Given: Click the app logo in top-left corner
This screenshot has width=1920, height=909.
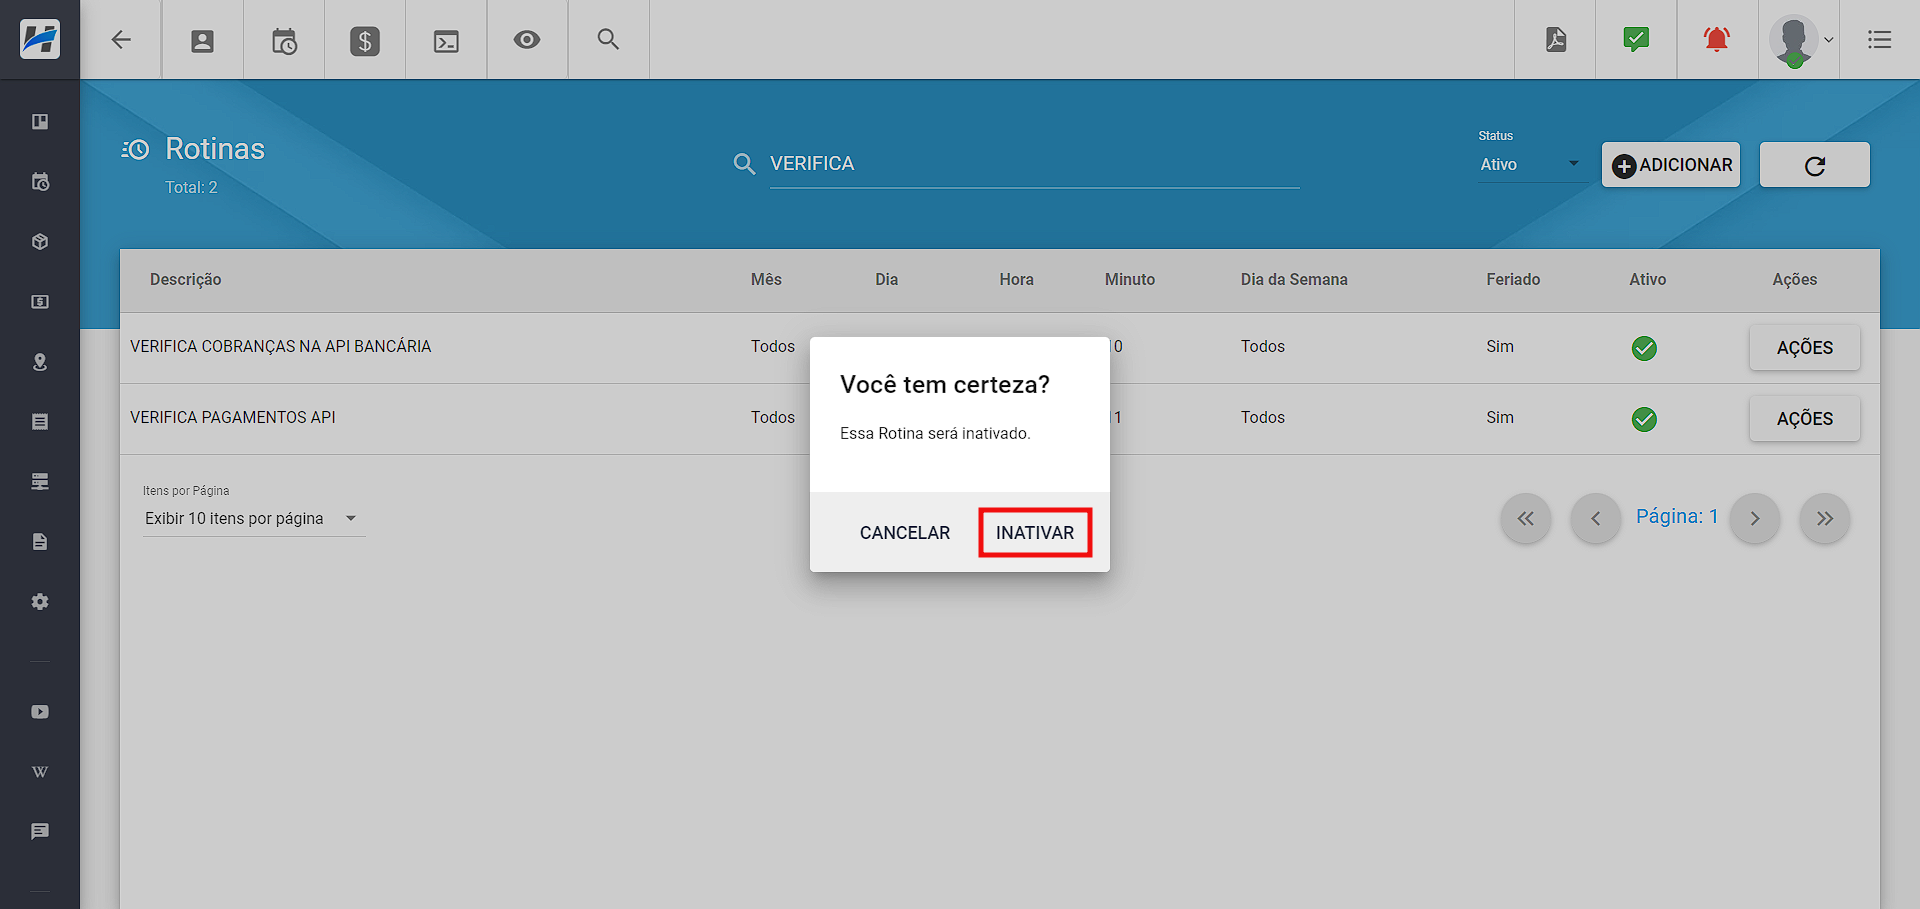Looking at the screenshot, I should click(40, 39).
